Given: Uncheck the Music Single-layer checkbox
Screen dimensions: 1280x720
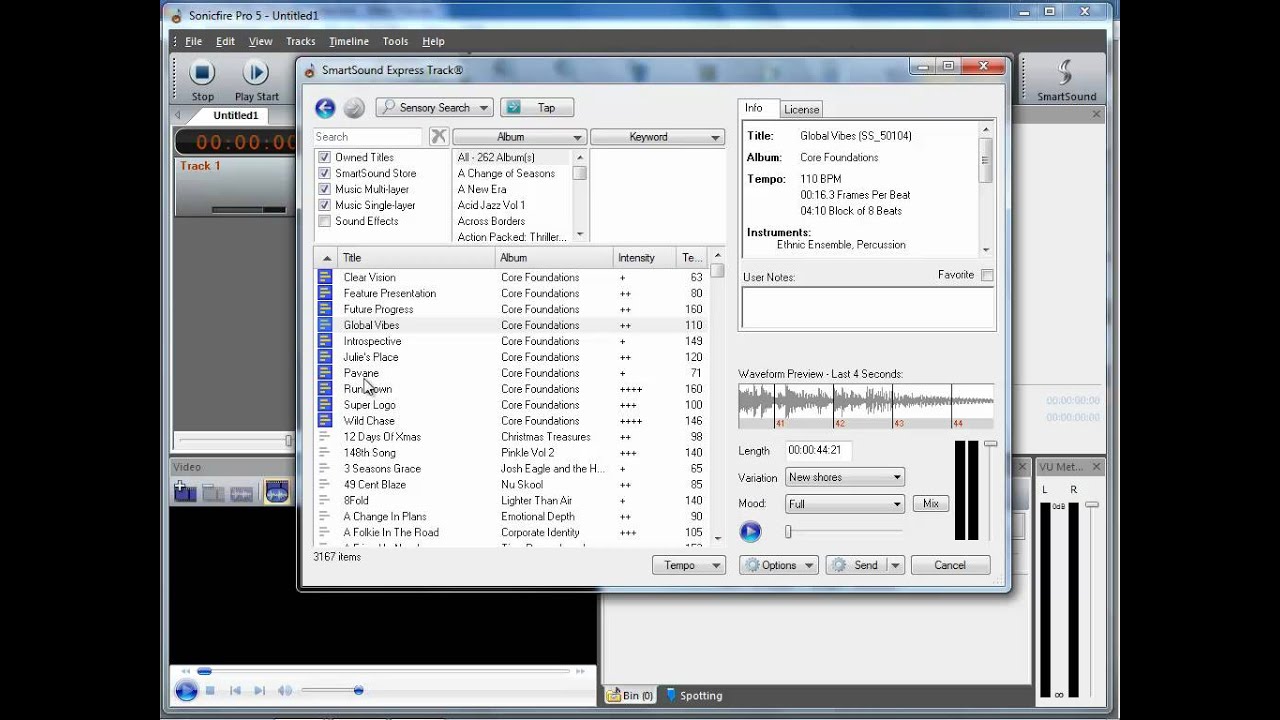Looking at the screenshot, I should pos(324,205).
